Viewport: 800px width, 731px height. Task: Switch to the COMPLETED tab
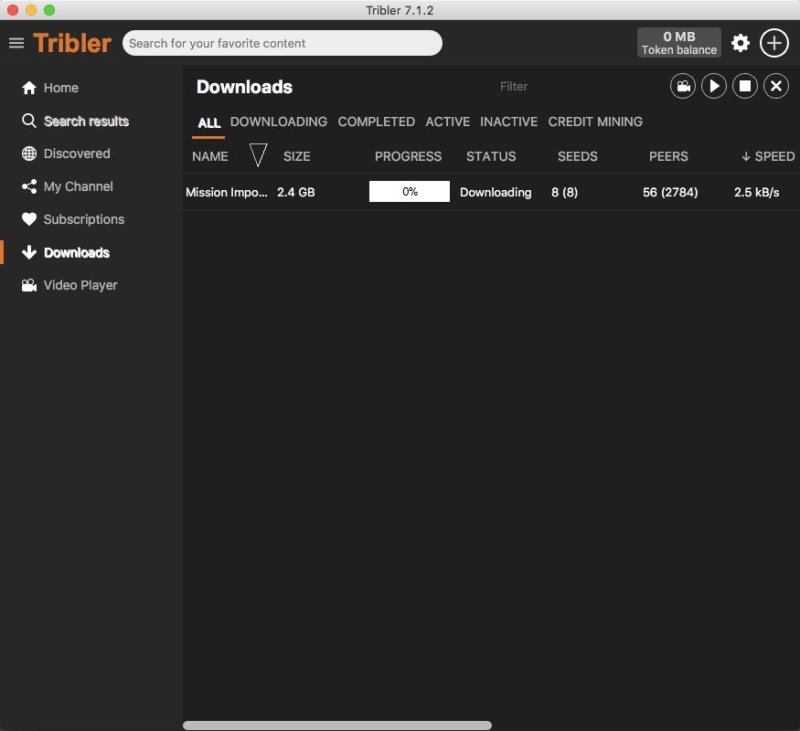tap(376, 122)
